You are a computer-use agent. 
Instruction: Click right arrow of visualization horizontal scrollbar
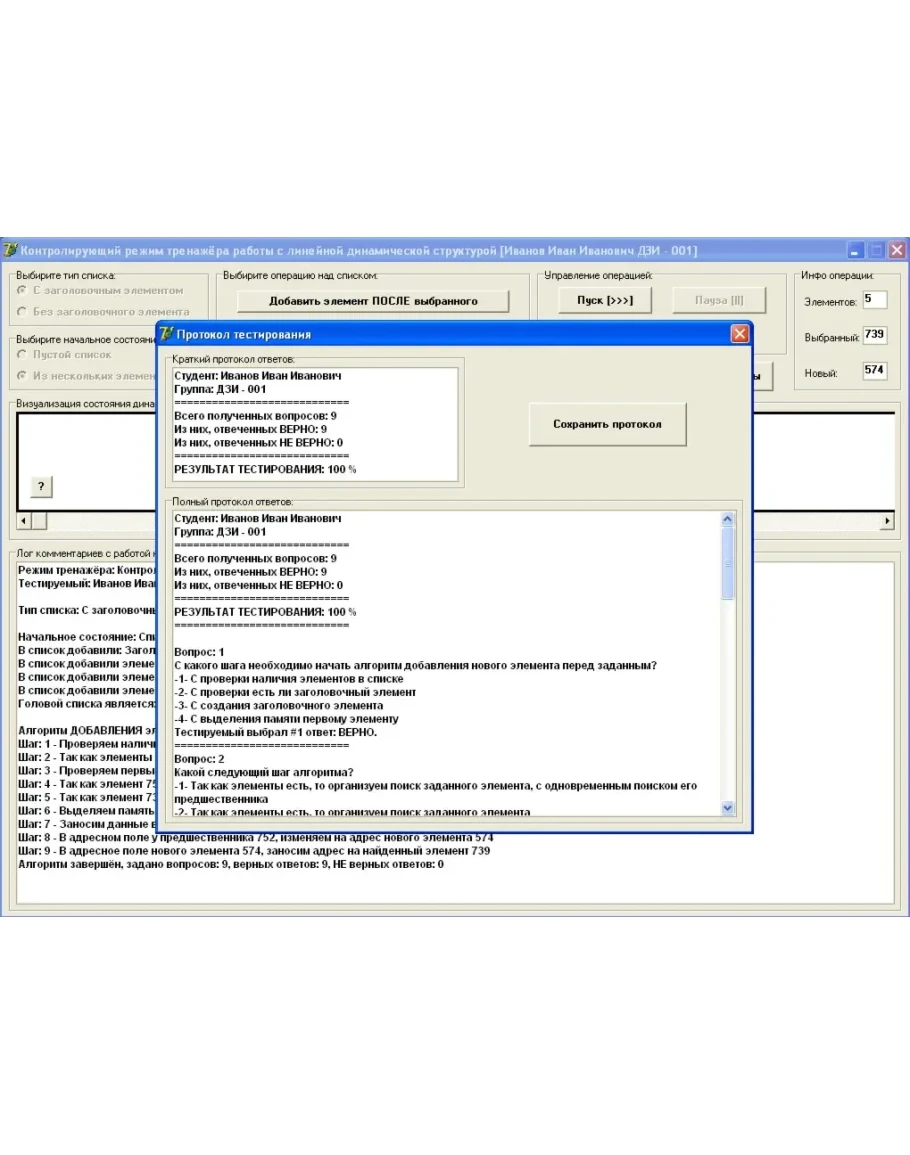[x=886, y=521]
